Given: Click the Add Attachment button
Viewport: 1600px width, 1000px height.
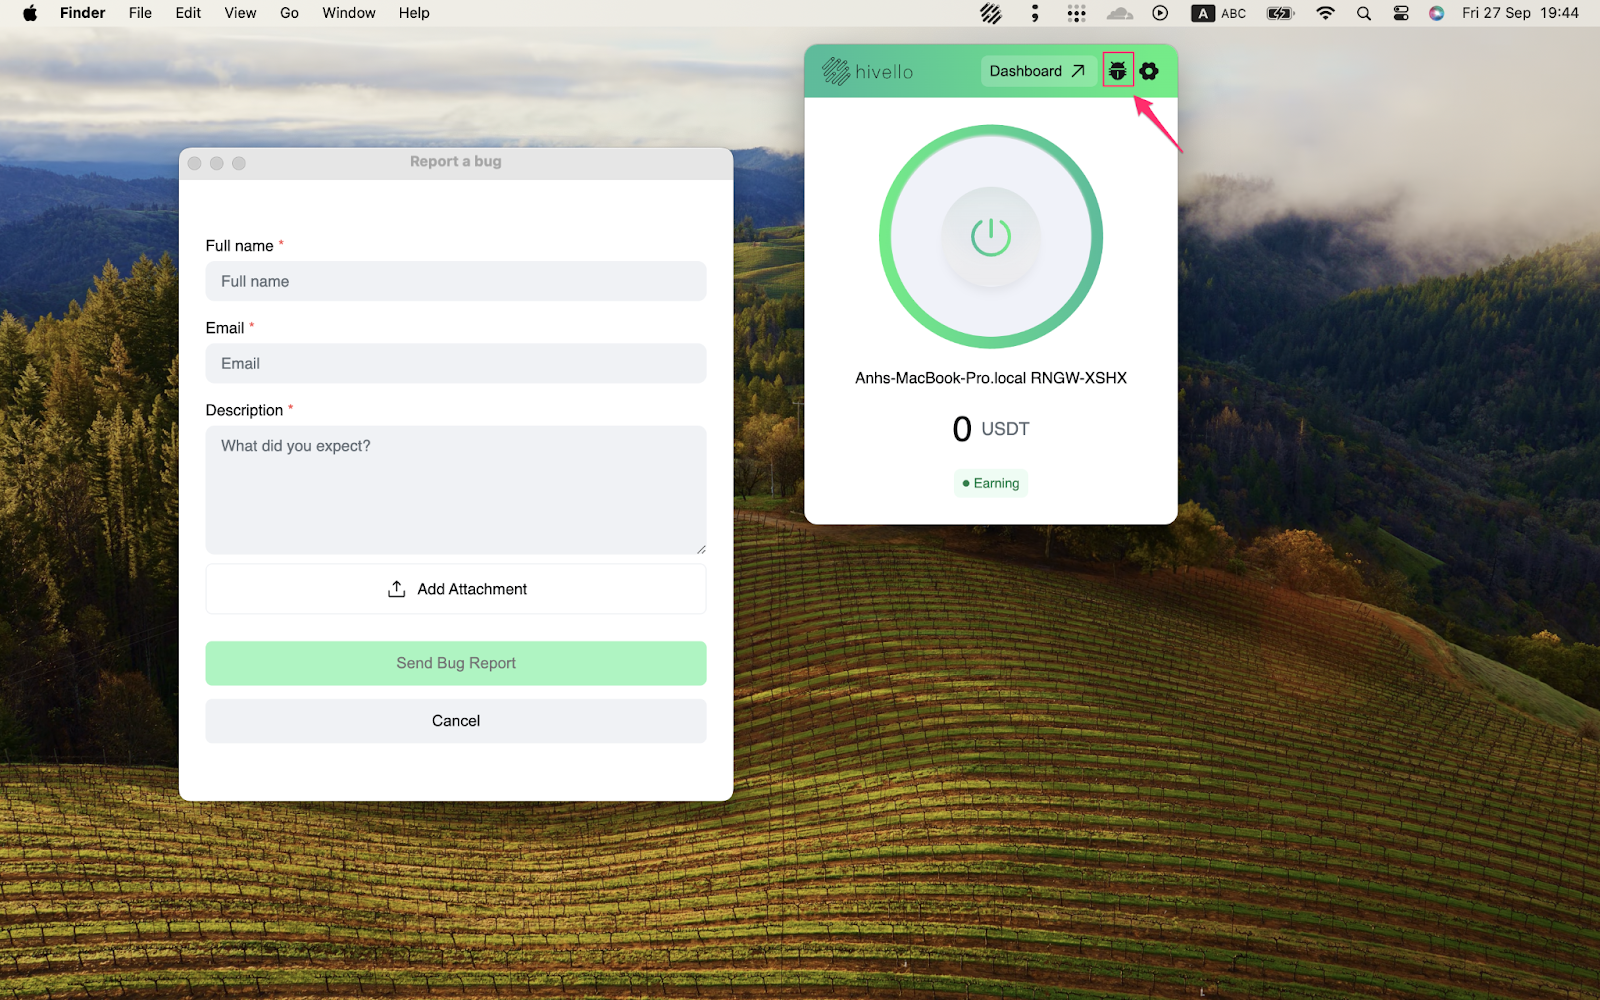Looking at the screenshot, I should click(x=455, y=589).
